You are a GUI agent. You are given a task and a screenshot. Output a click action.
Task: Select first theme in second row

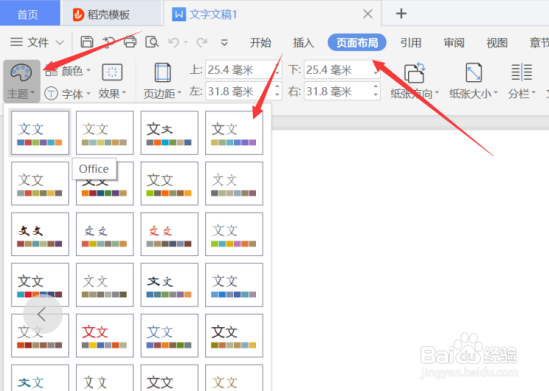point(40,183)
